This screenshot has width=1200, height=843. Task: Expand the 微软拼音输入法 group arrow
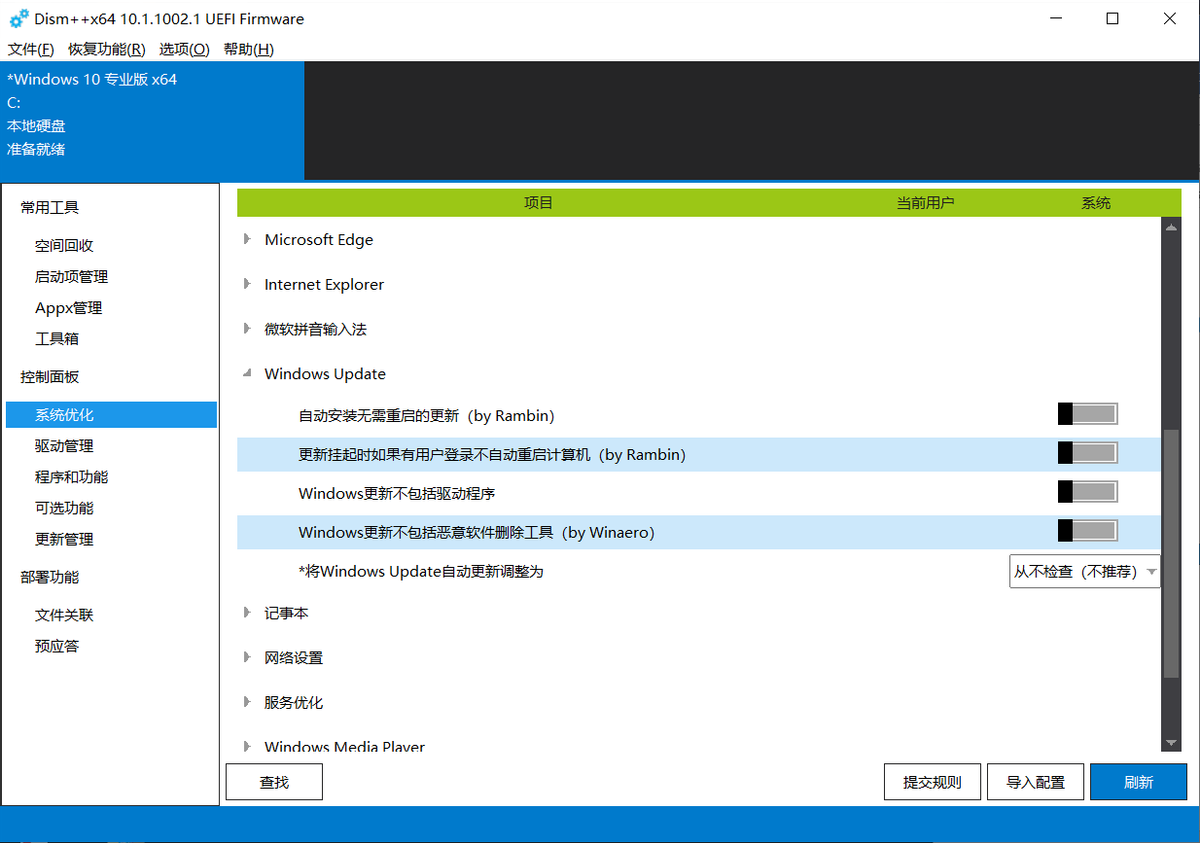pyautogui.click(x=247, y=328)
